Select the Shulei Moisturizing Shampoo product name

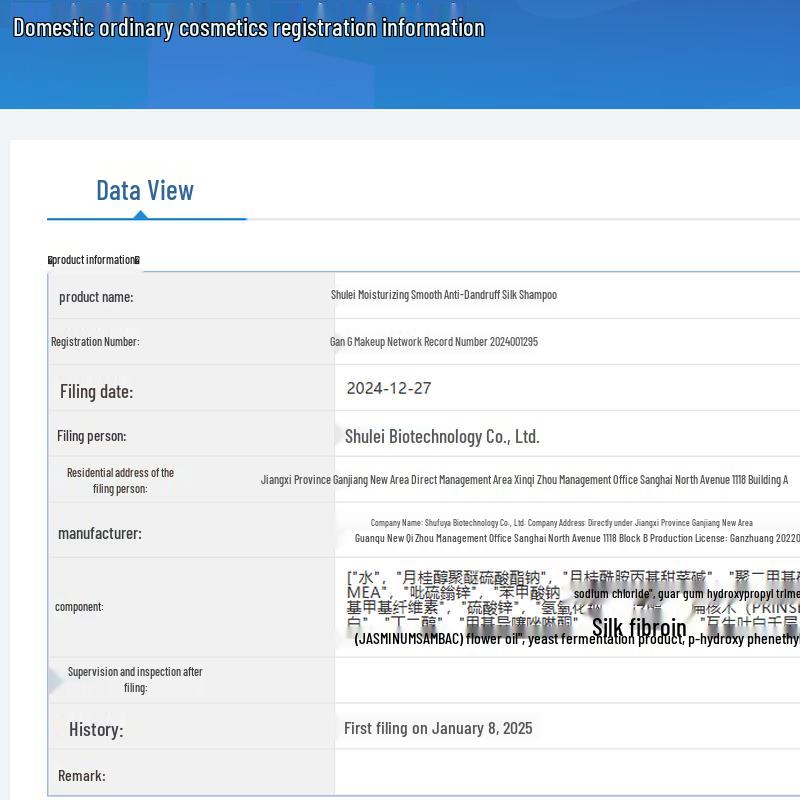(443, 295)
